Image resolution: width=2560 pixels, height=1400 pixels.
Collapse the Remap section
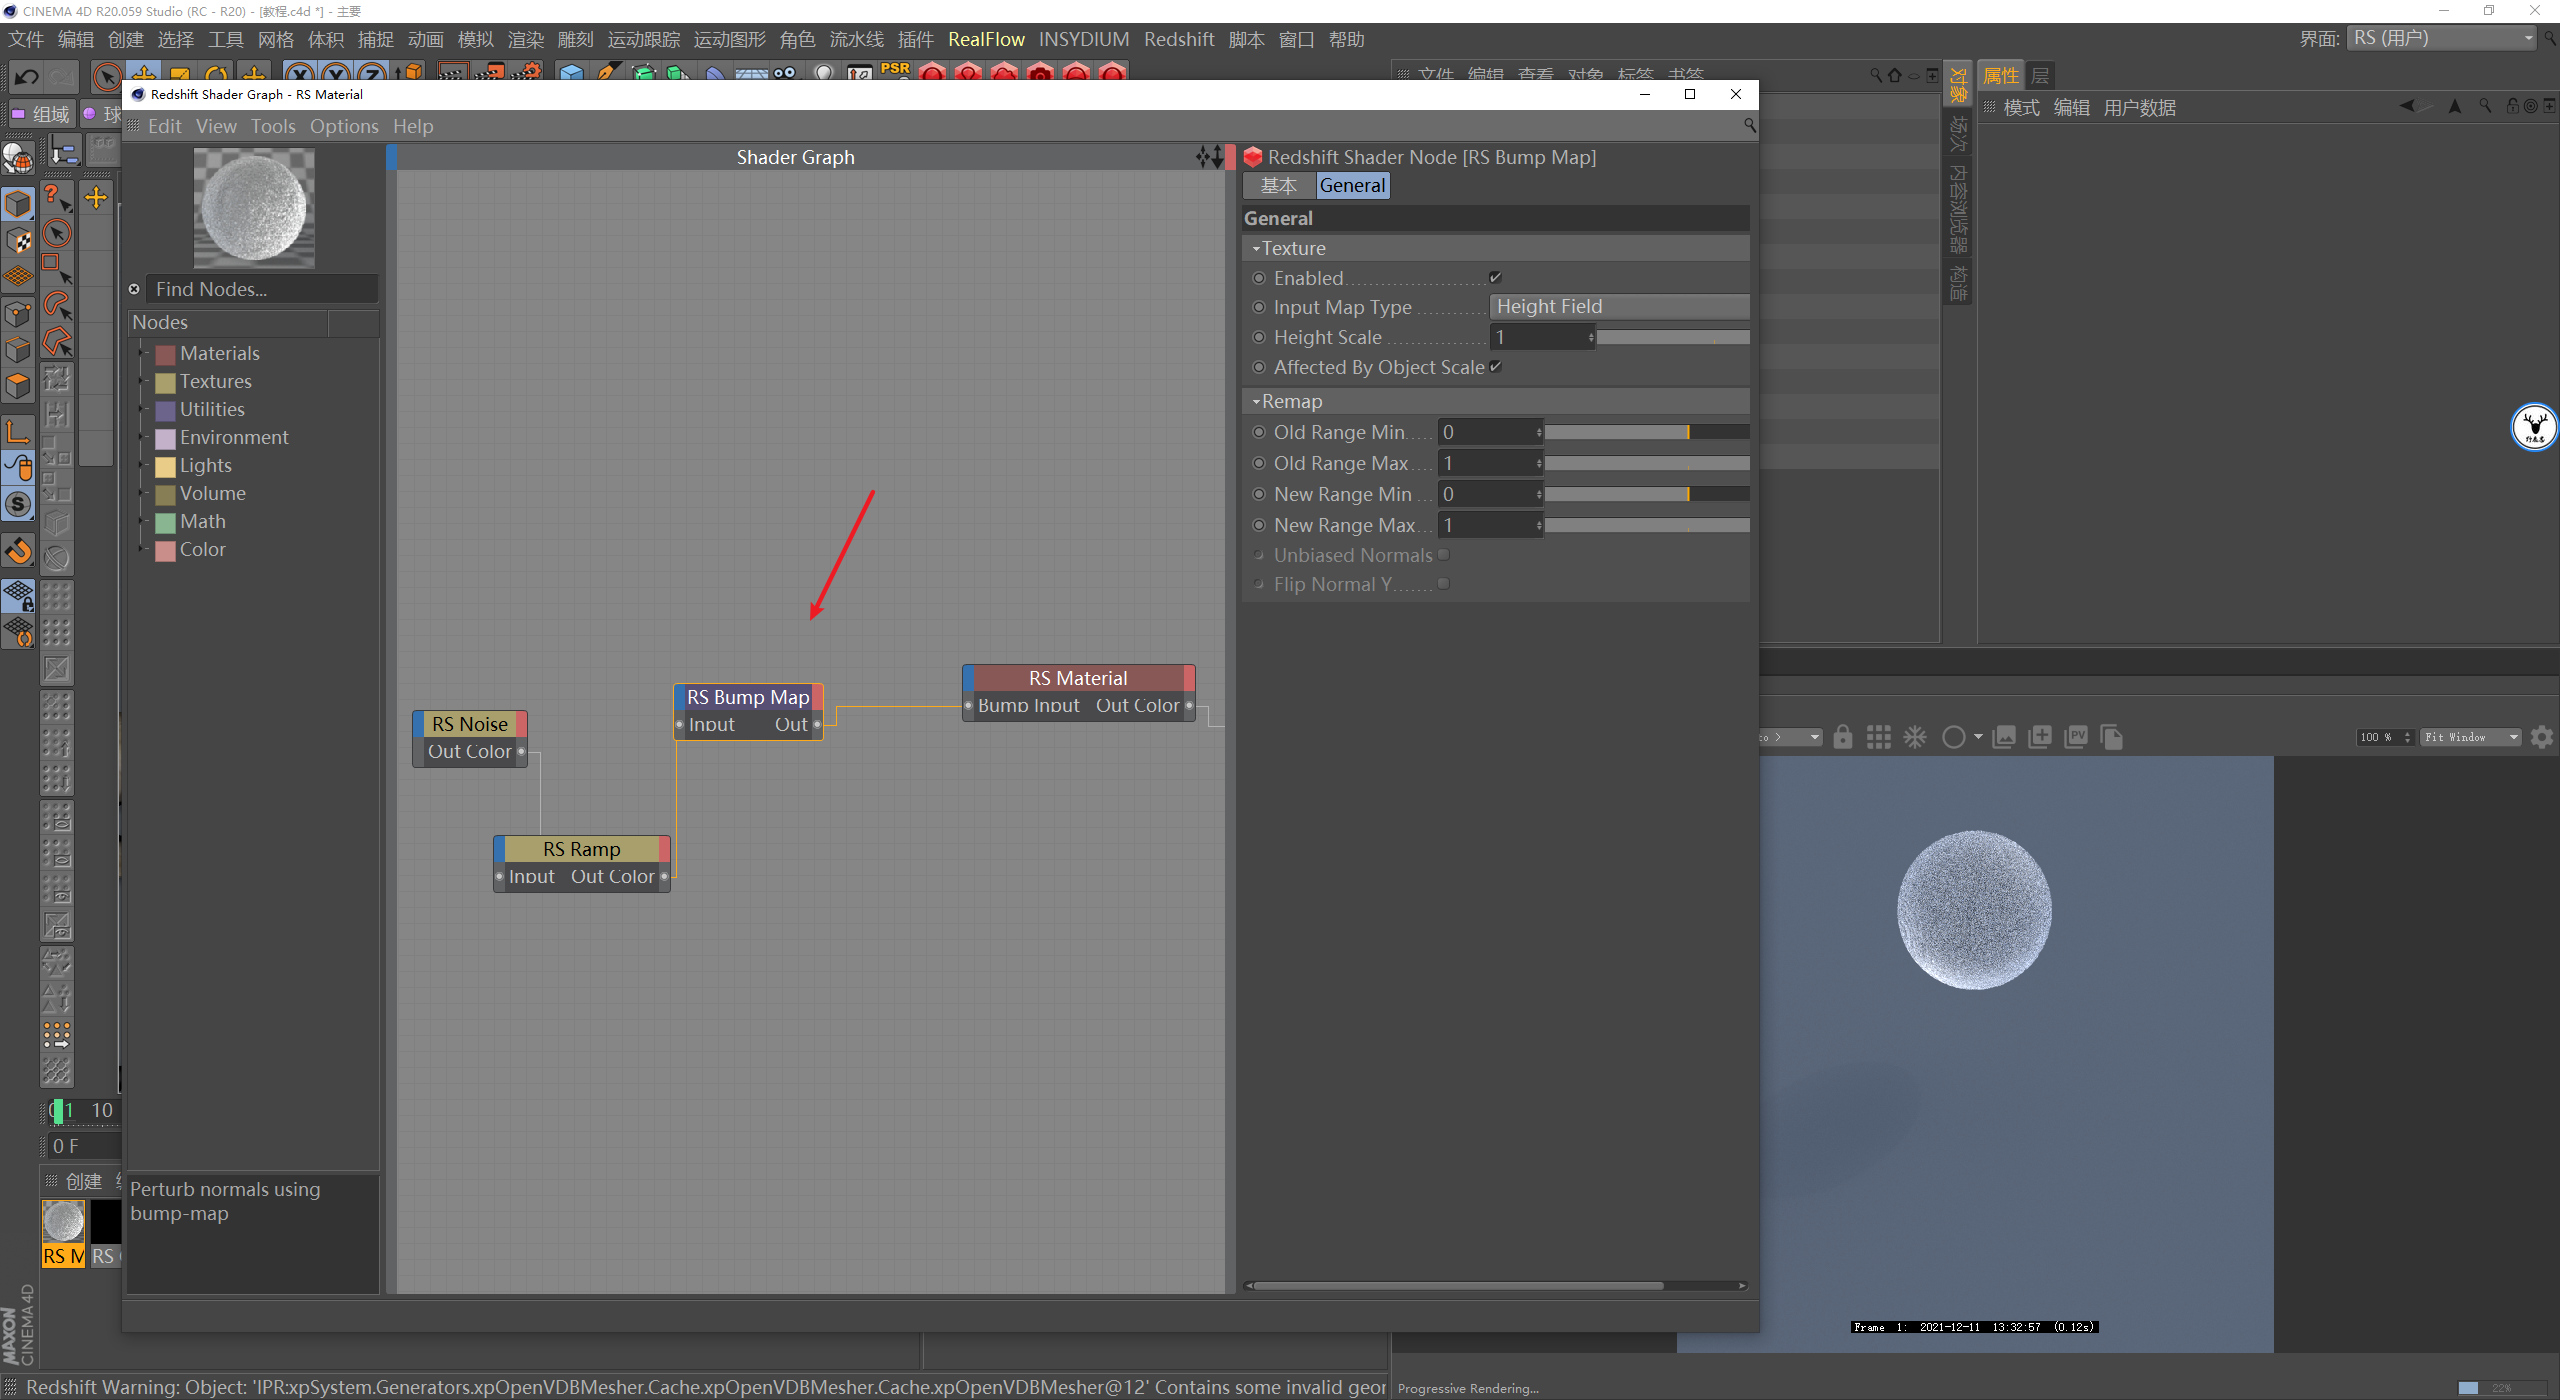1257,401
